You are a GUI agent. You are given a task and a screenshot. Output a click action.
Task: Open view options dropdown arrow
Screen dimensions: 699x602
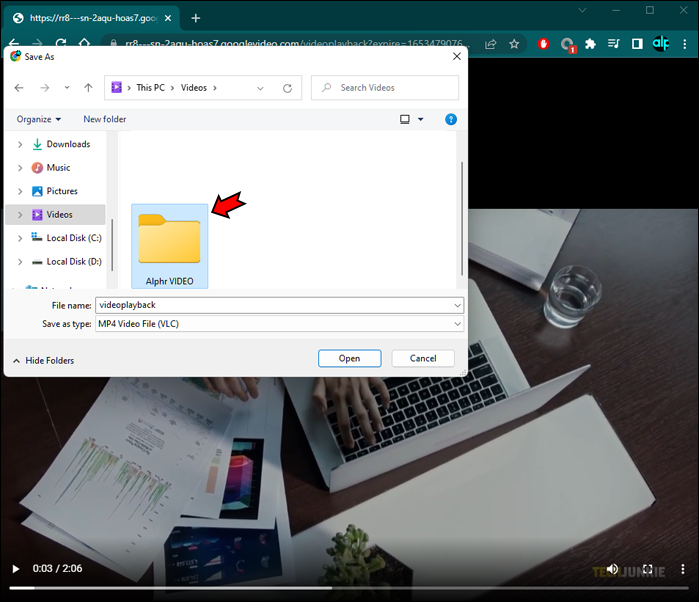(x=420, y=119)
